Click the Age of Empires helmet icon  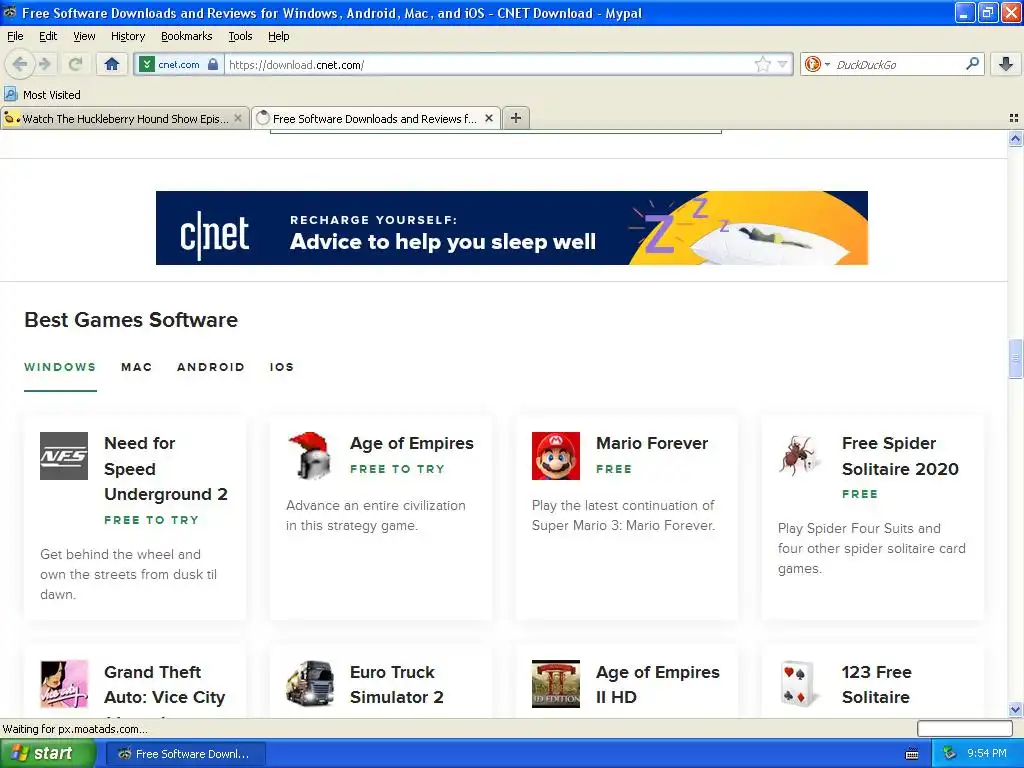click(310, 456)
